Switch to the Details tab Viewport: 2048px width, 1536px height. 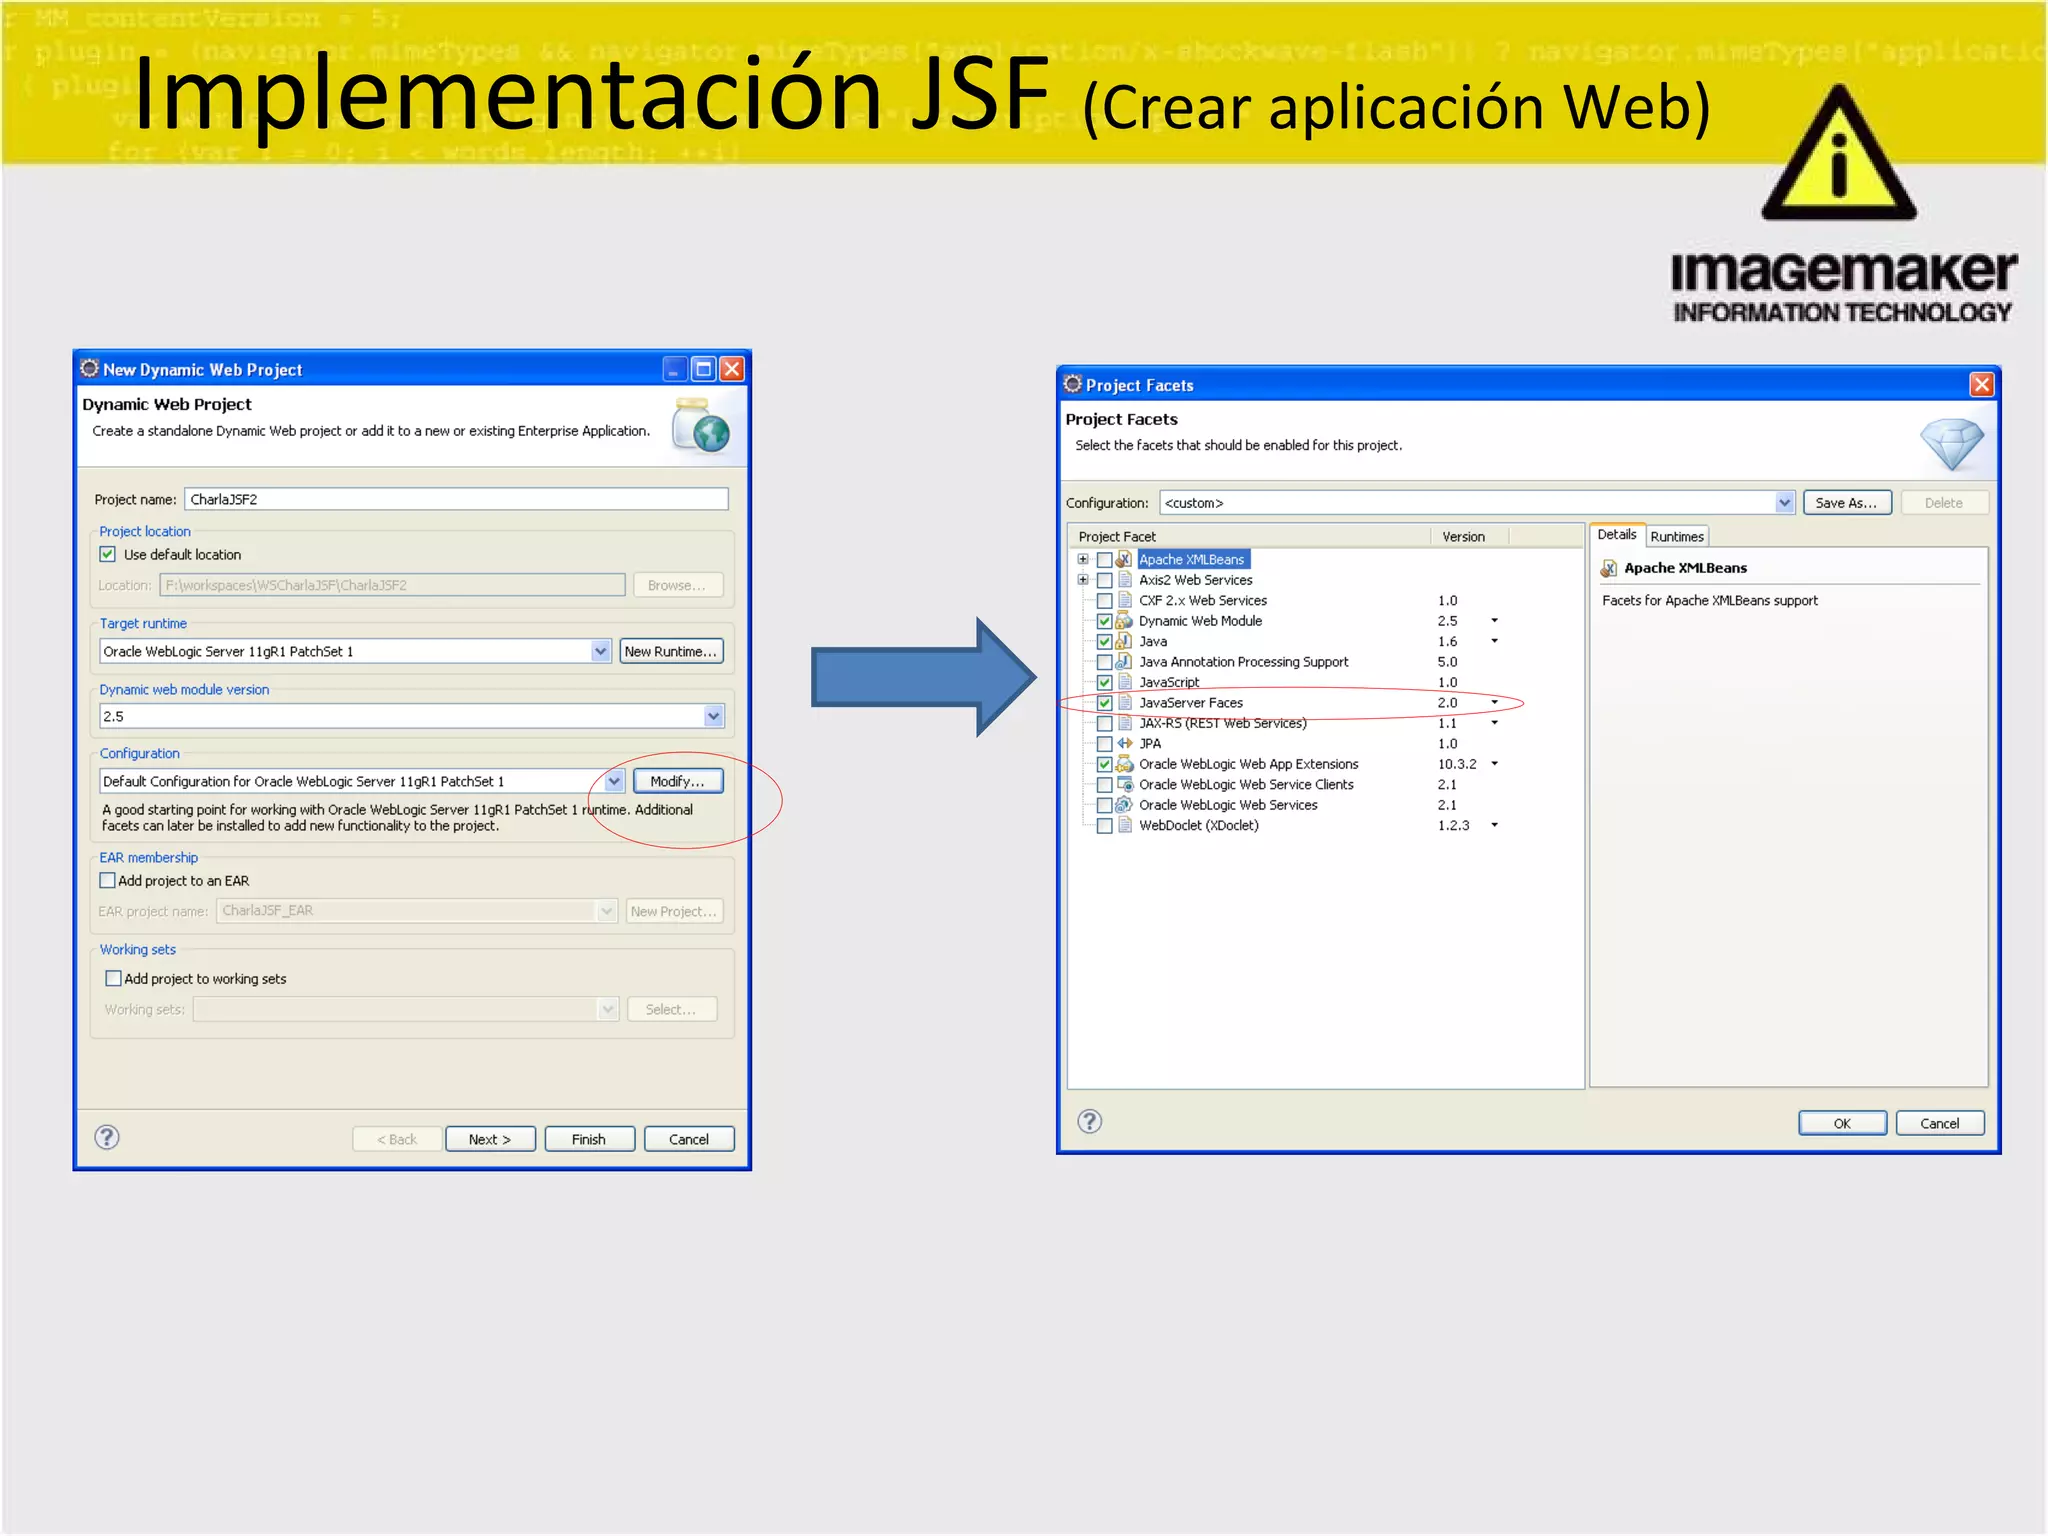[x=1617, y=535]
